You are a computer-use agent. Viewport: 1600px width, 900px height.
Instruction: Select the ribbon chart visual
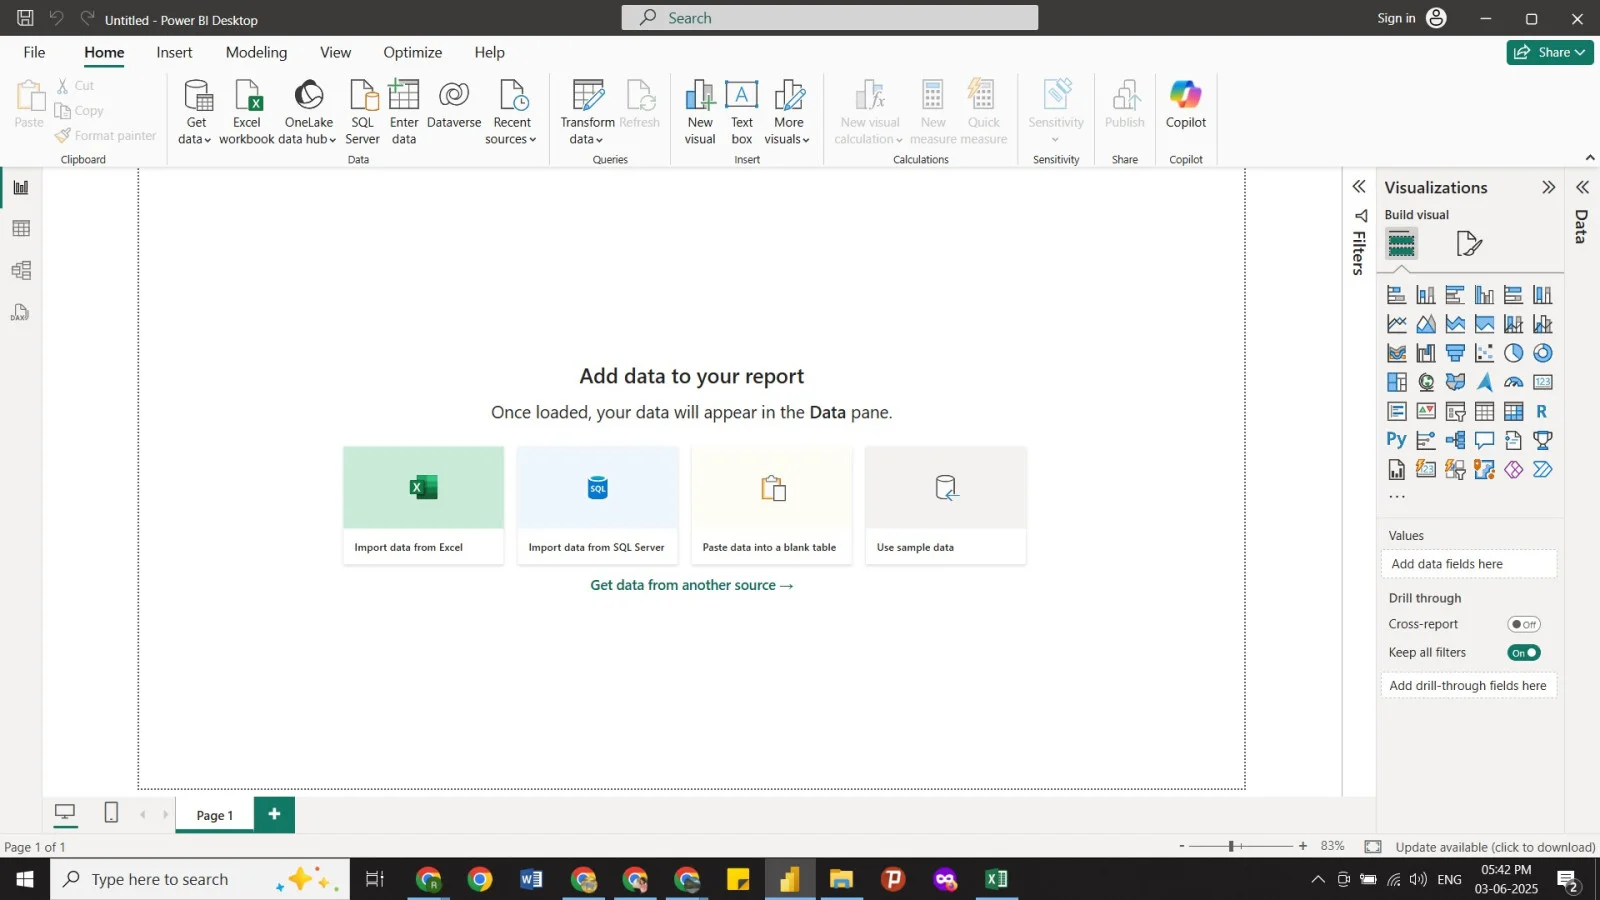(x=1397, y=353)
